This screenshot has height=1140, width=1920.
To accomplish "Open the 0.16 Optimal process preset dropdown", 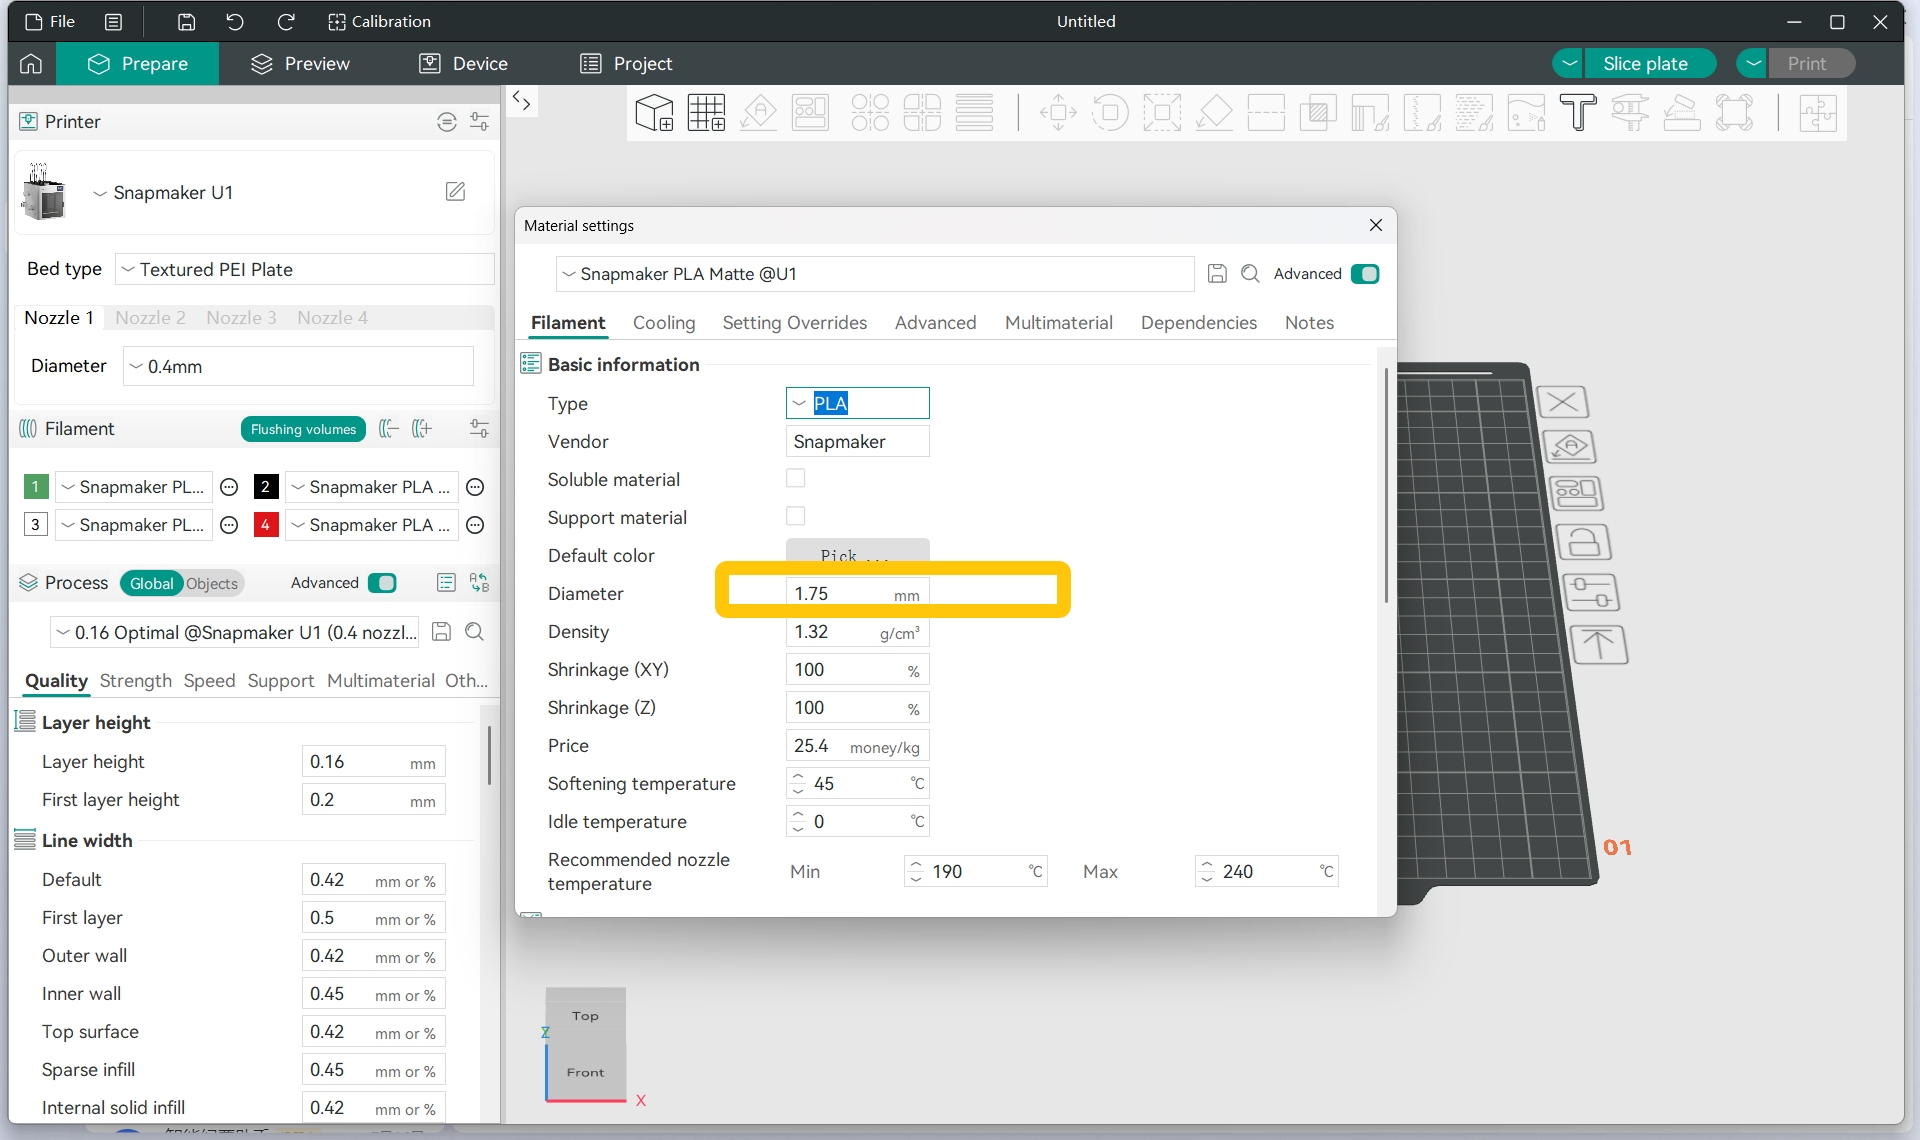I will (x=236, y=632).
